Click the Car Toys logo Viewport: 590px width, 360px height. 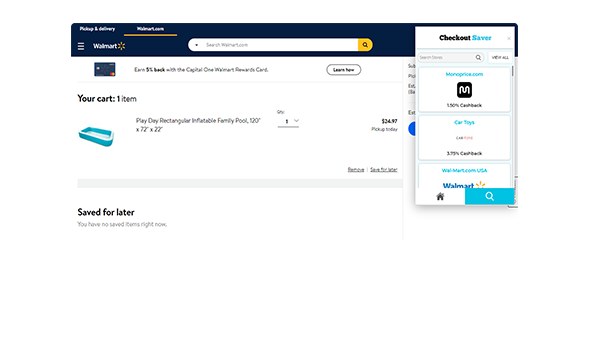tap(464, 138)
